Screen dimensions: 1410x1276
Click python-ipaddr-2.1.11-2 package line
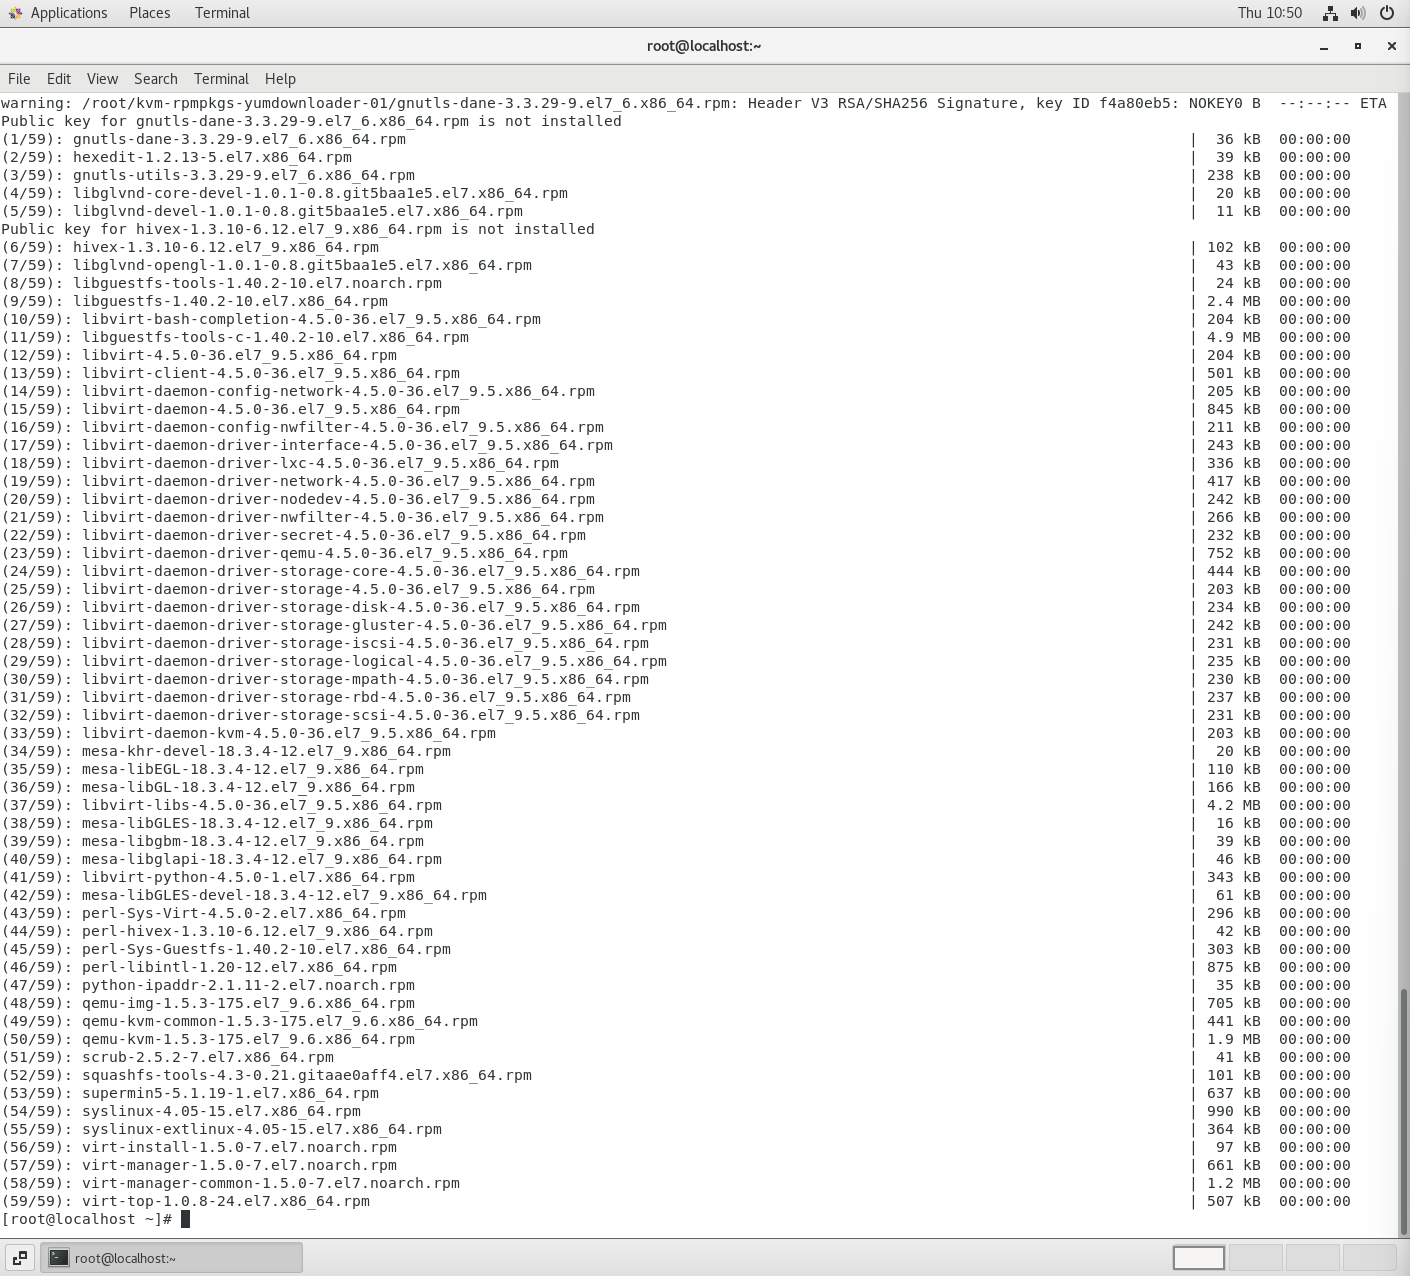click(x=248, y=985)
